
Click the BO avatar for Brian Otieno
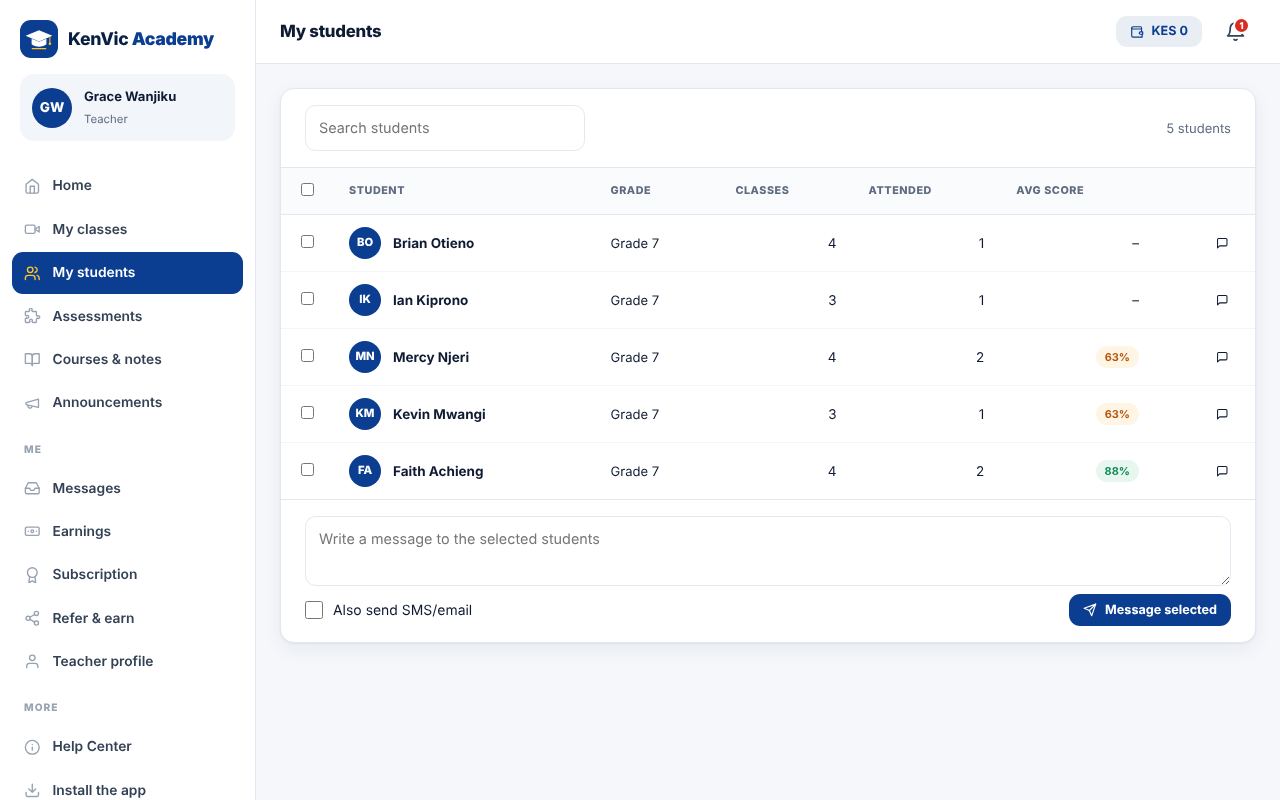[x=365, y=243]
